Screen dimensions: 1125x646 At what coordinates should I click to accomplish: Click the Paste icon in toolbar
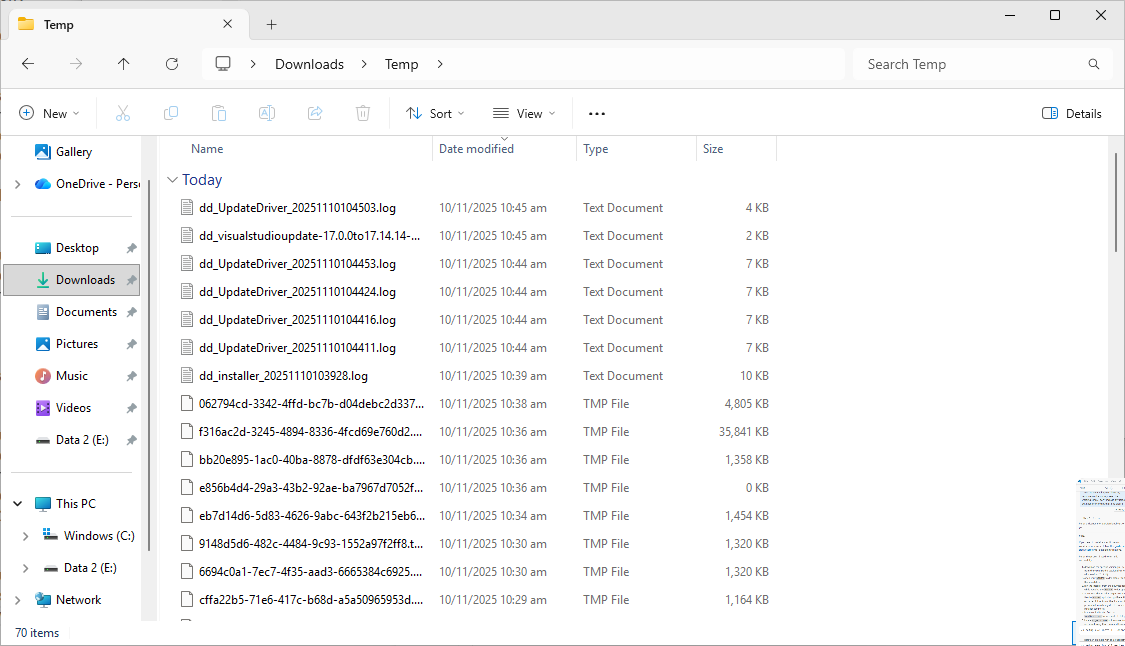coord(219,113)
